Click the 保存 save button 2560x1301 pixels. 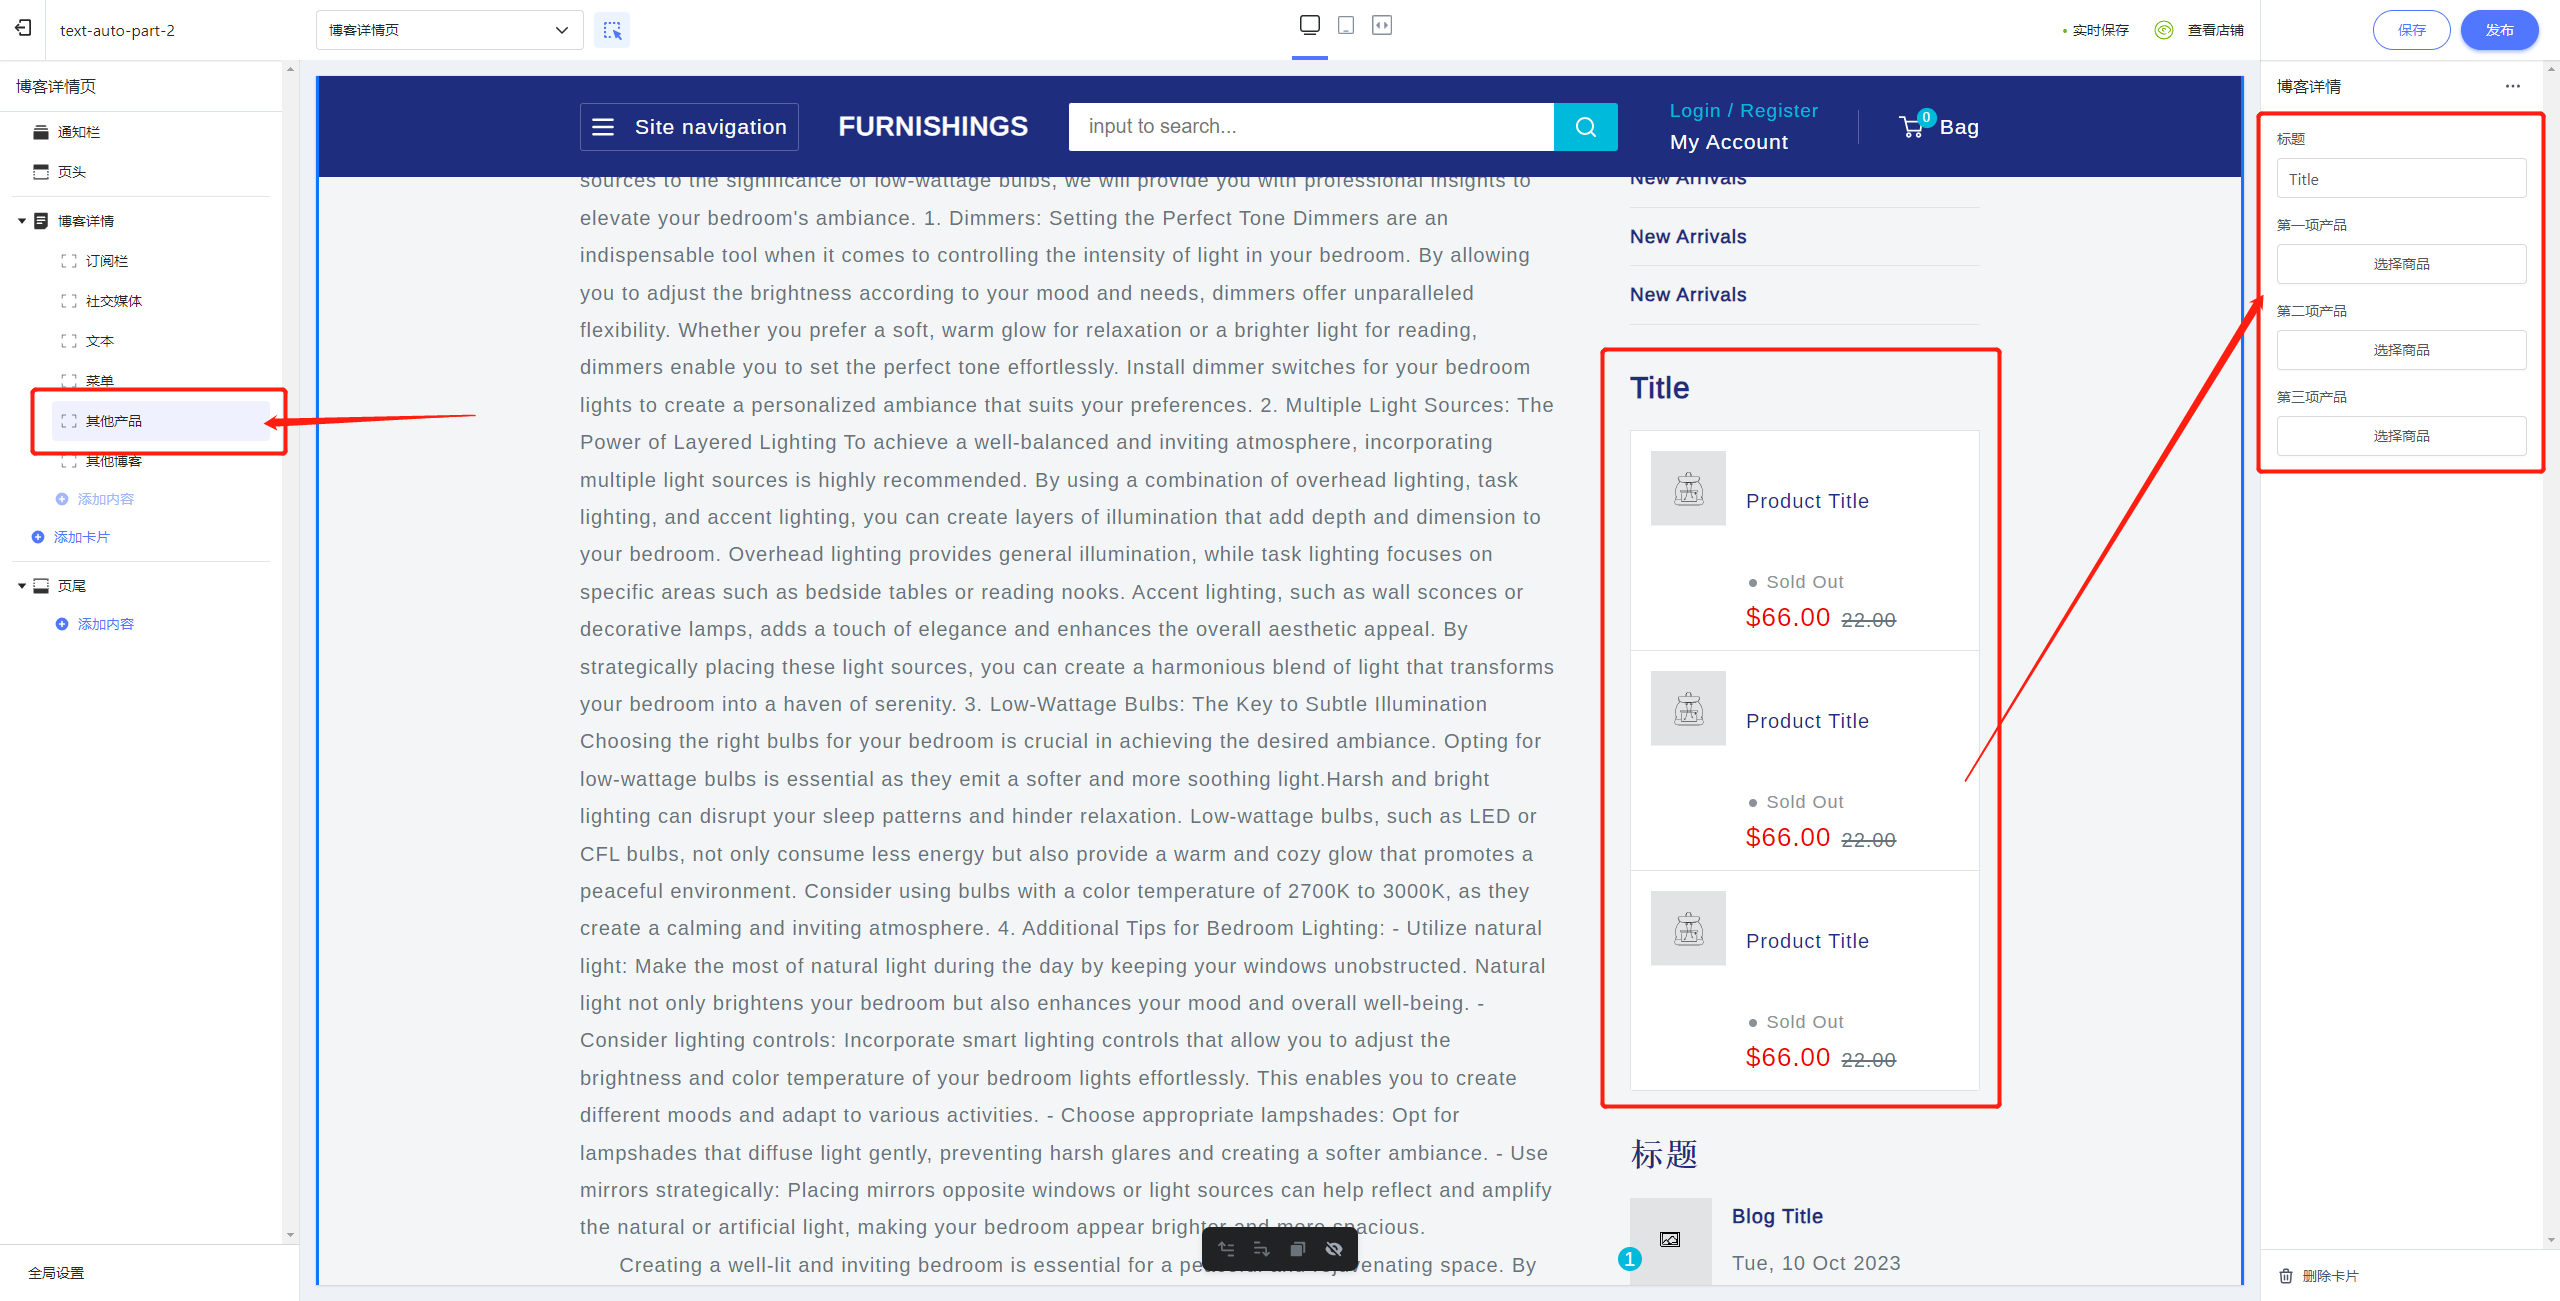[2411, 30]
